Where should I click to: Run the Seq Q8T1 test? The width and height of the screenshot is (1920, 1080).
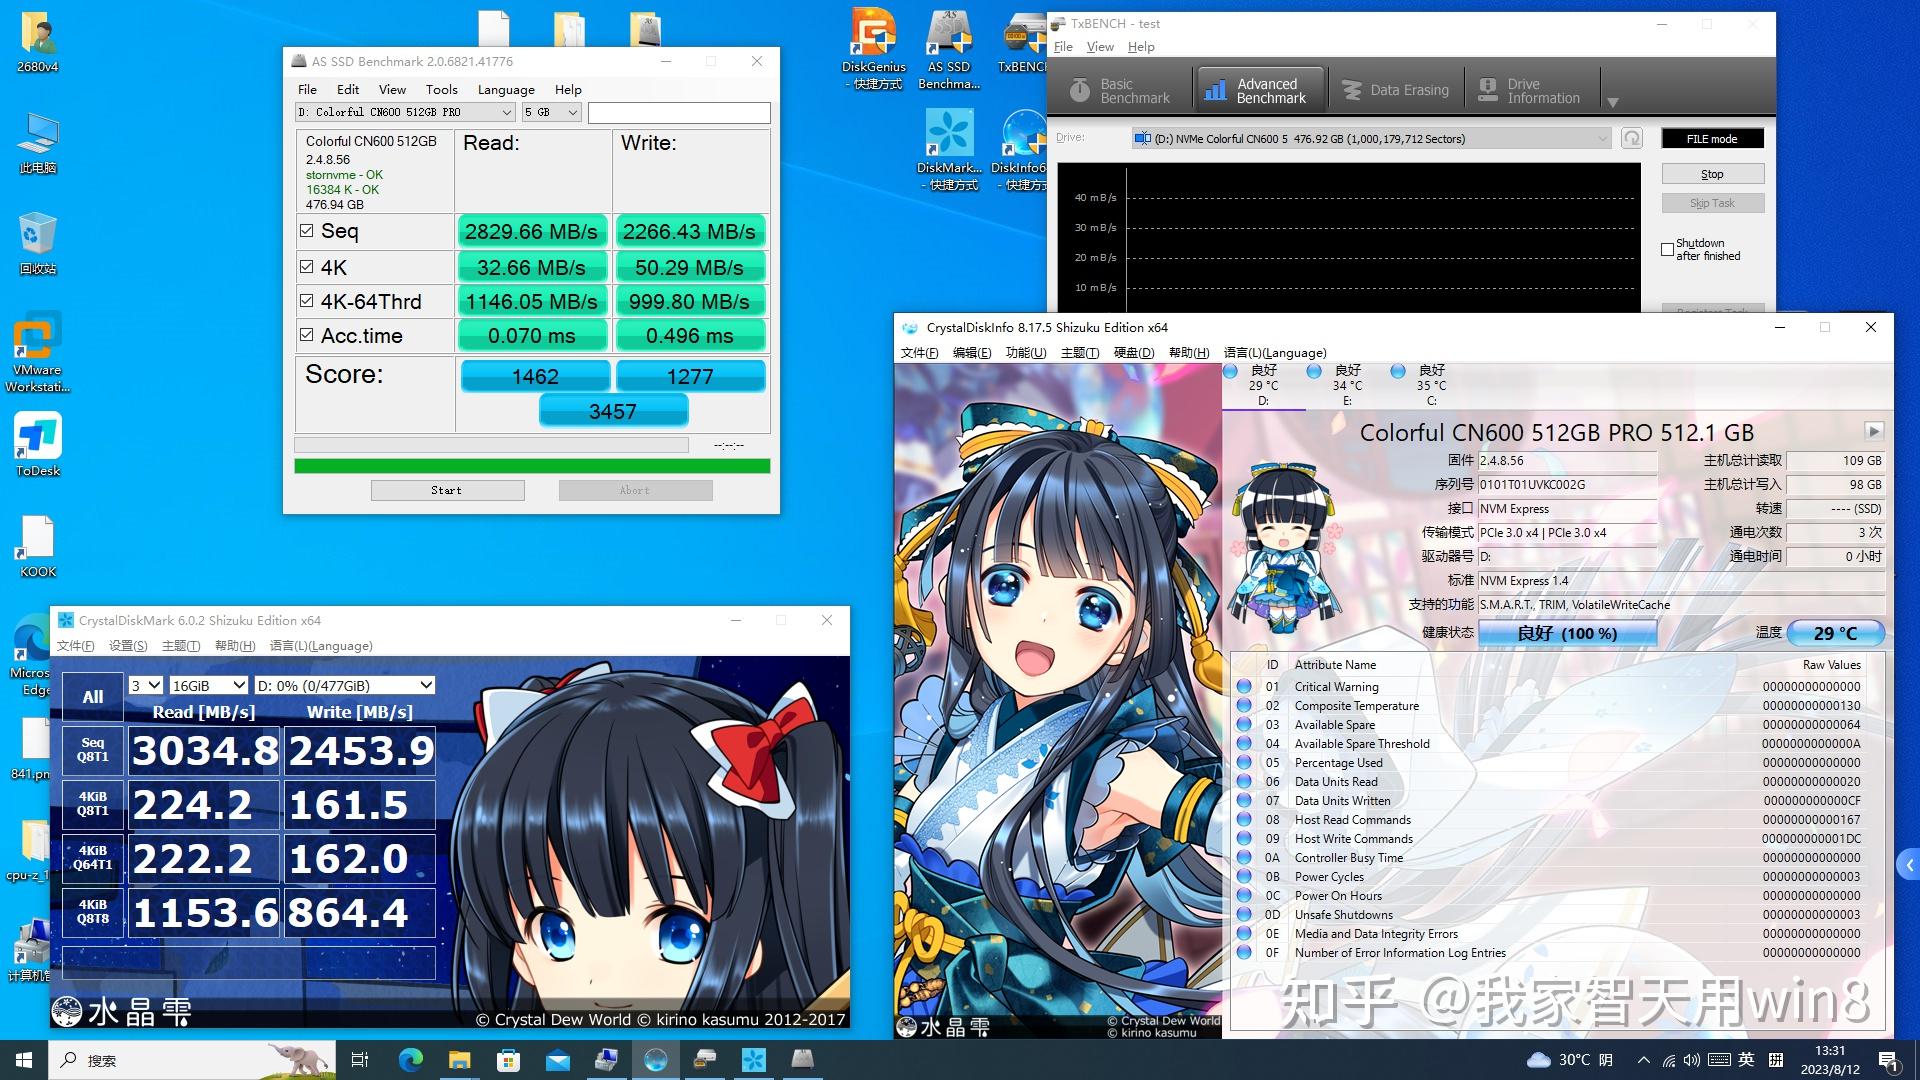tap(93, 750)
